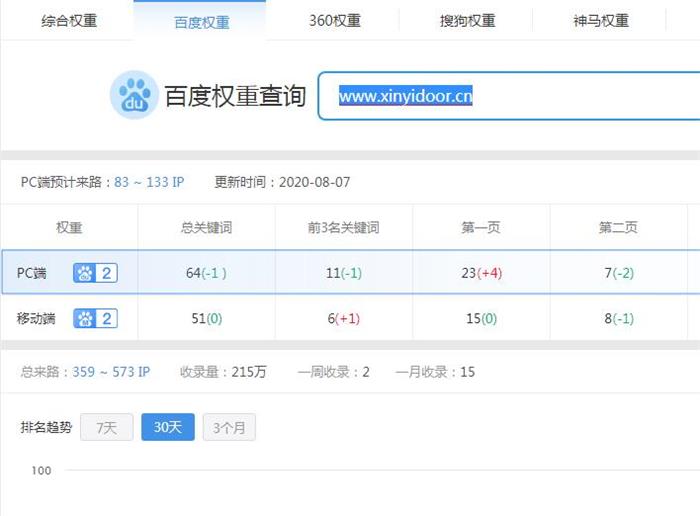Click PC端 第二页 value 7(-2)

click(x=619, y=273)
